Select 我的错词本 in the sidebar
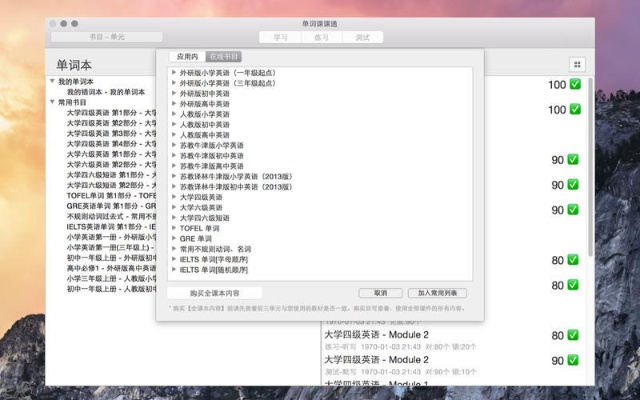640x400 pixels. click(x=105, y=92)
